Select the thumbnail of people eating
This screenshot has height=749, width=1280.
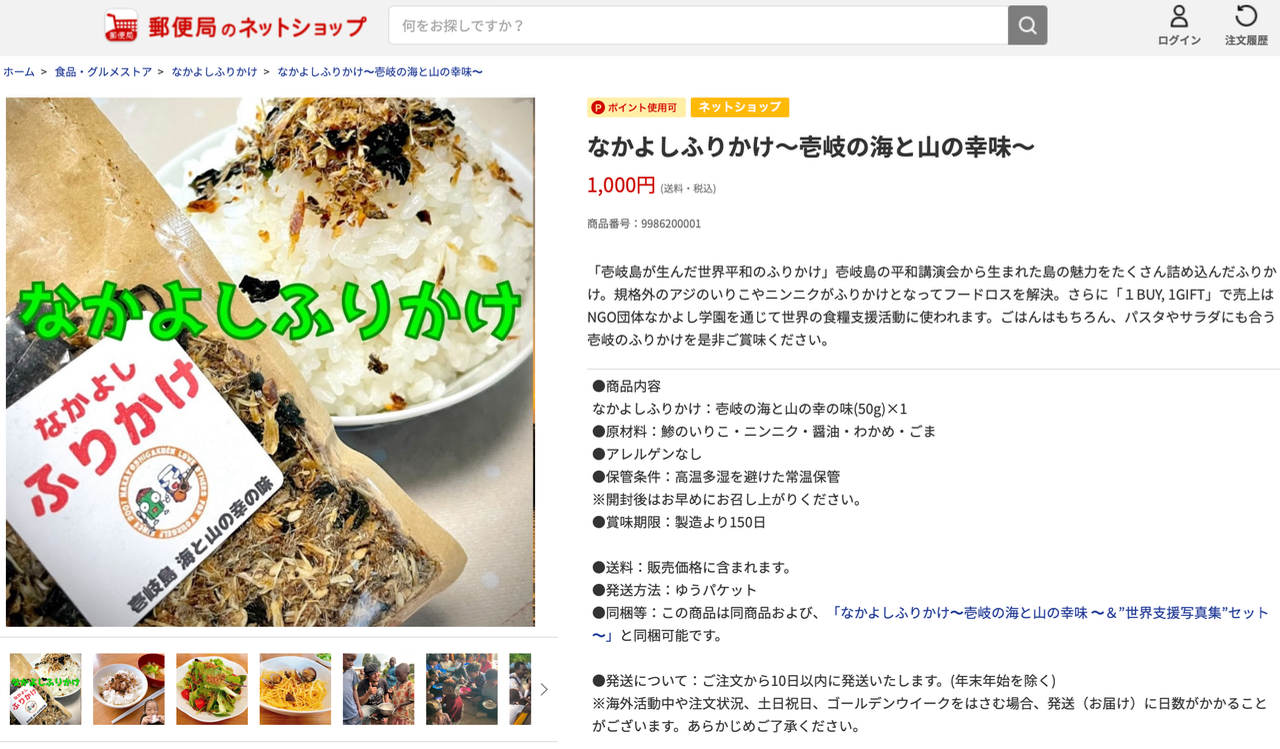pyautogui.click(x=378, y=689)
